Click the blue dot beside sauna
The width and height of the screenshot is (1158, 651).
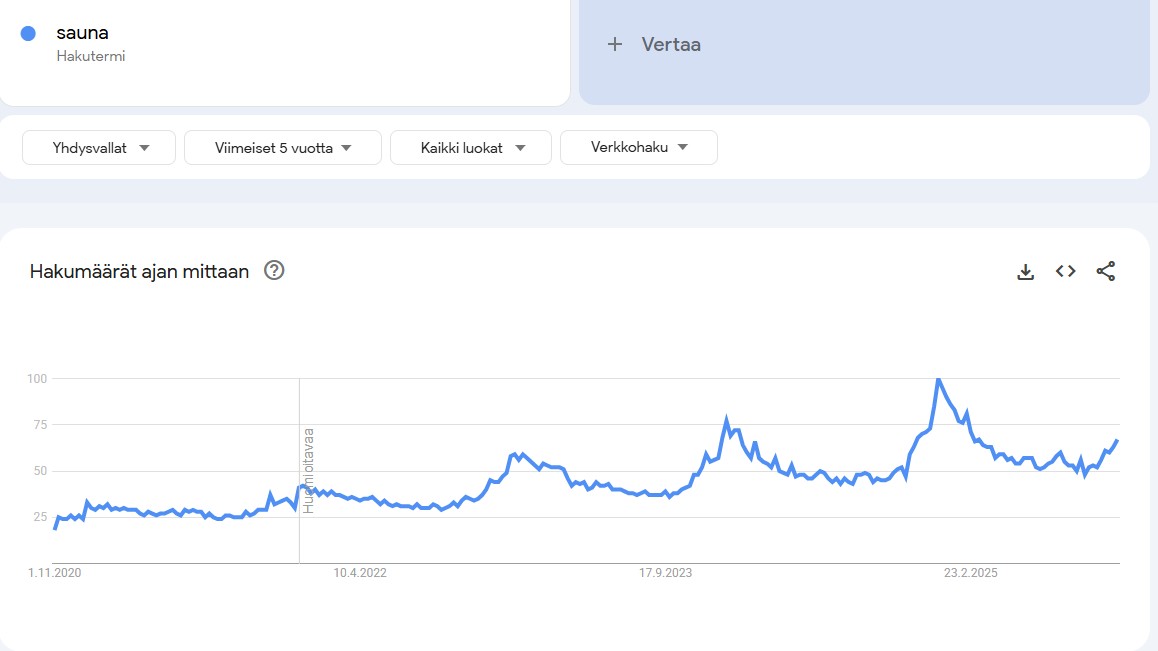[28, 33]
